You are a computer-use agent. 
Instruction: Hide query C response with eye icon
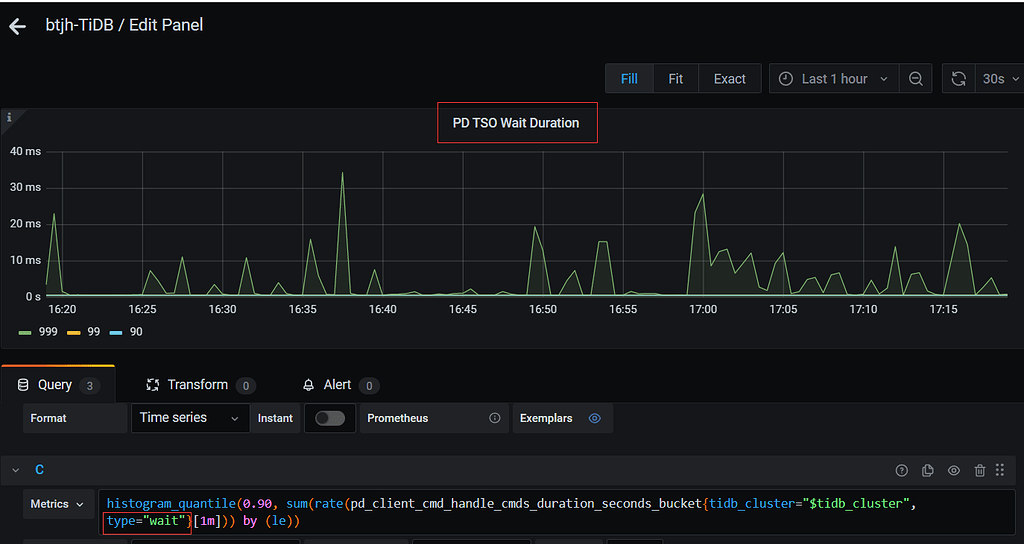(954, 470)
